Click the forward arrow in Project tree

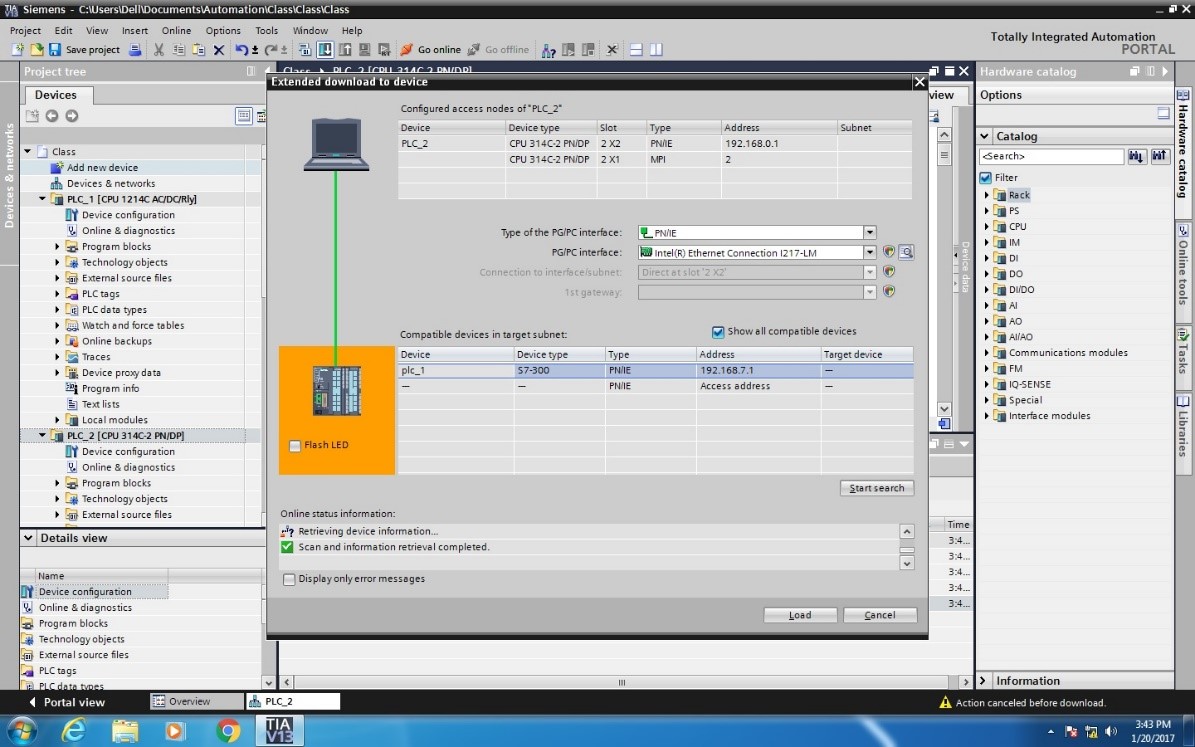72,116
